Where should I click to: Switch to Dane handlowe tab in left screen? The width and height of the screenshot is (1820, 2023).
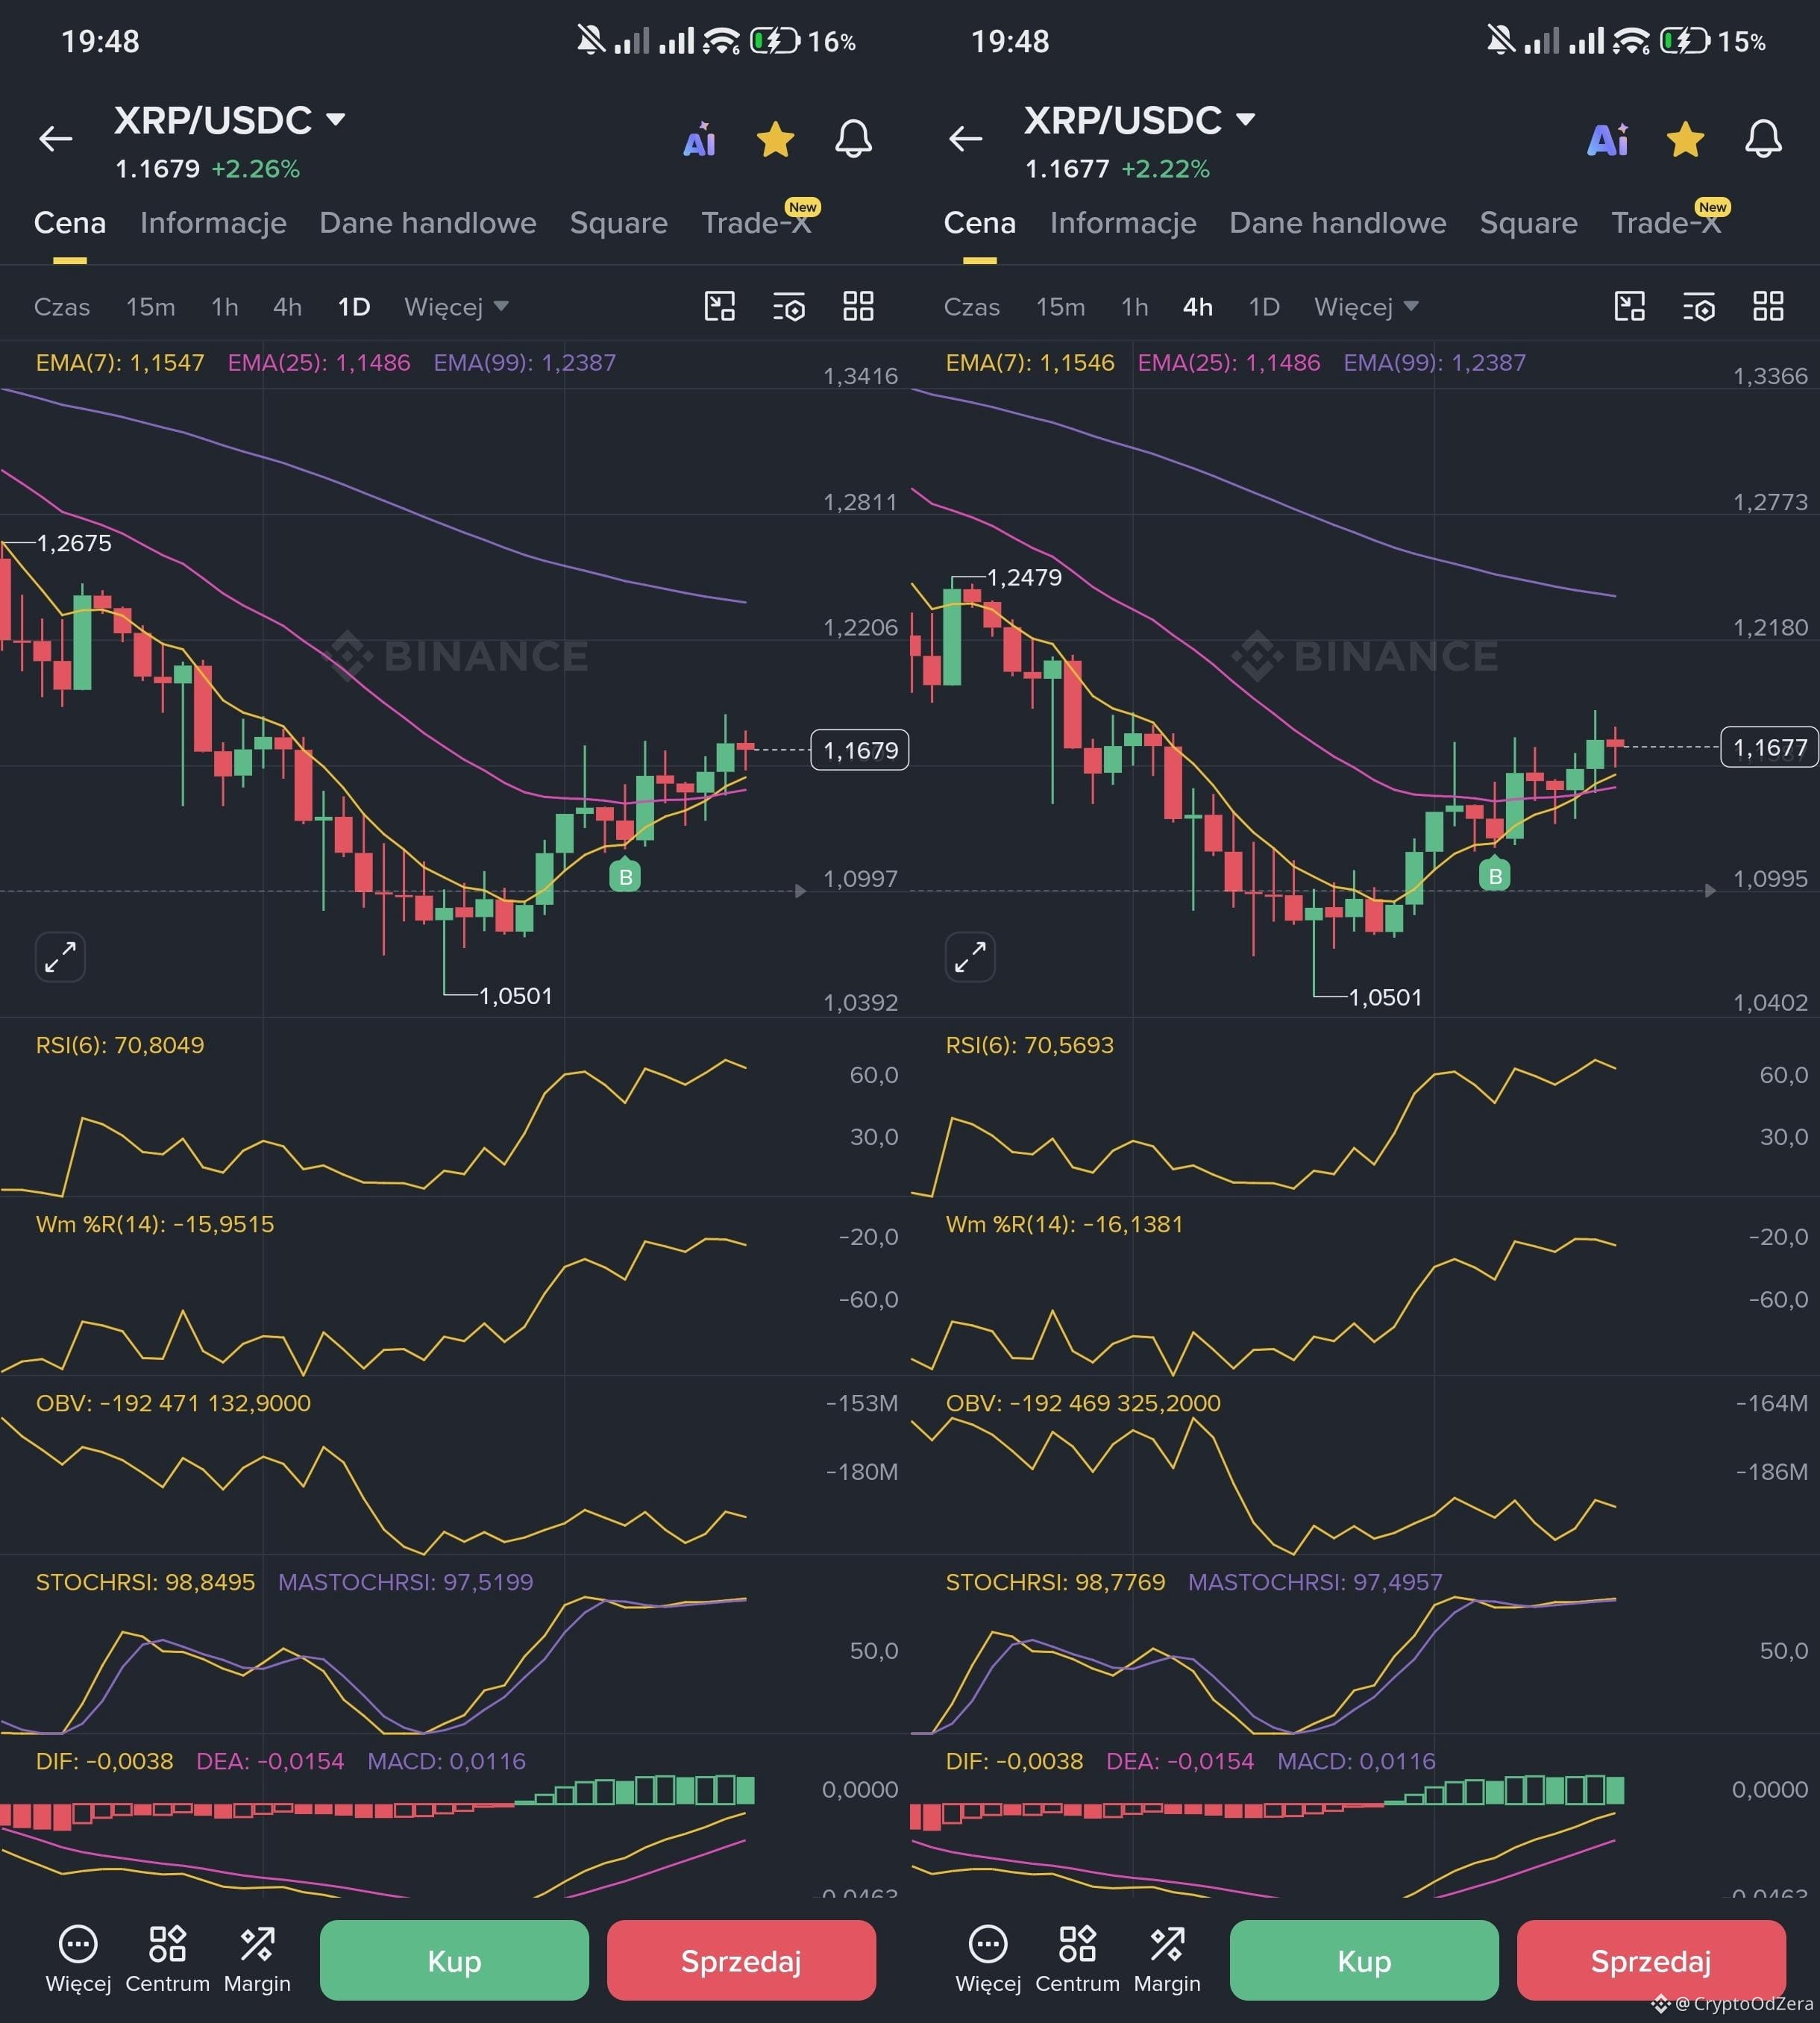coord(428,222)
